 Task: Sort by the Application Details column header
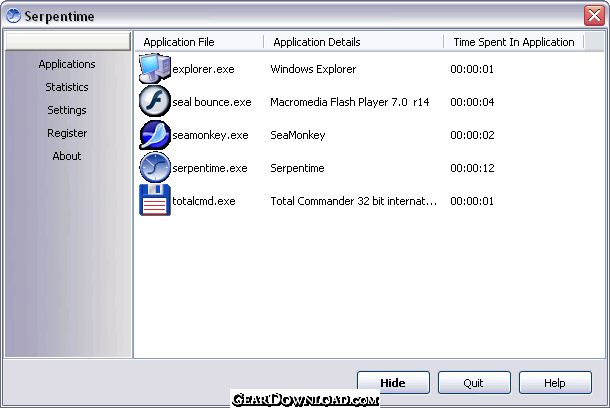[353, 42]
